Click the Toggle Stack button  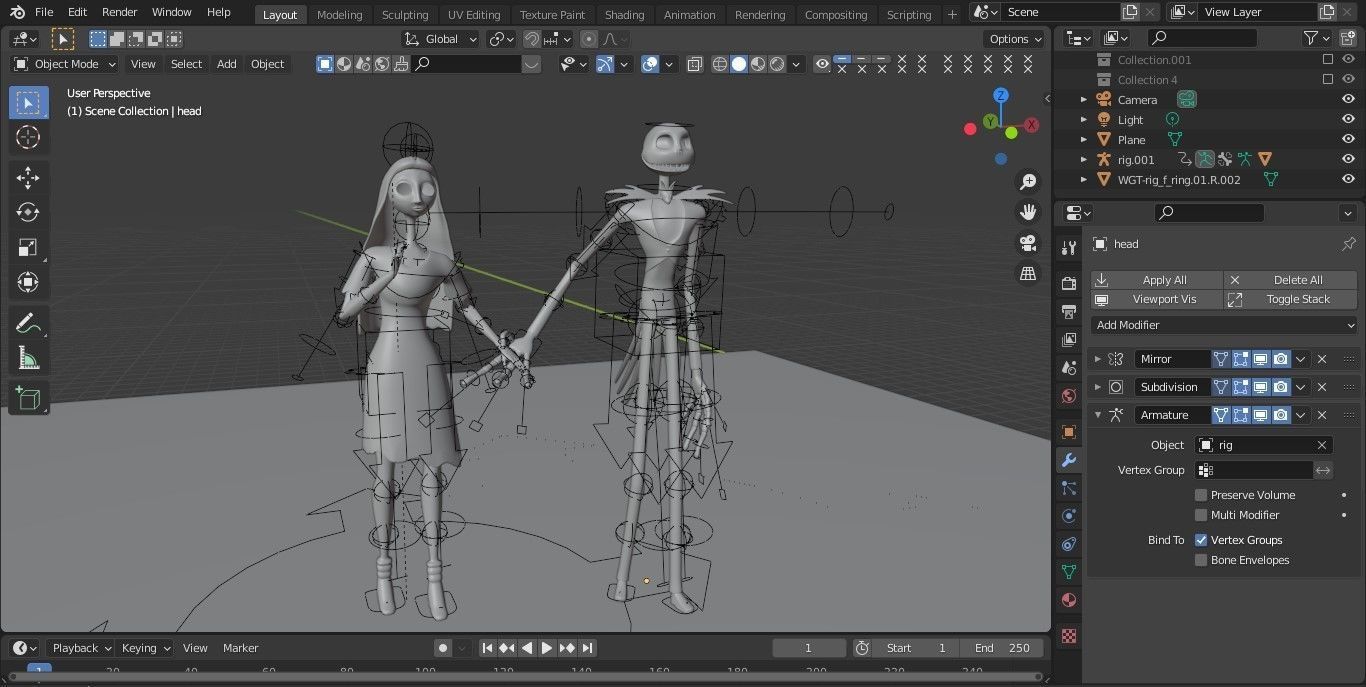point(1292,299)
